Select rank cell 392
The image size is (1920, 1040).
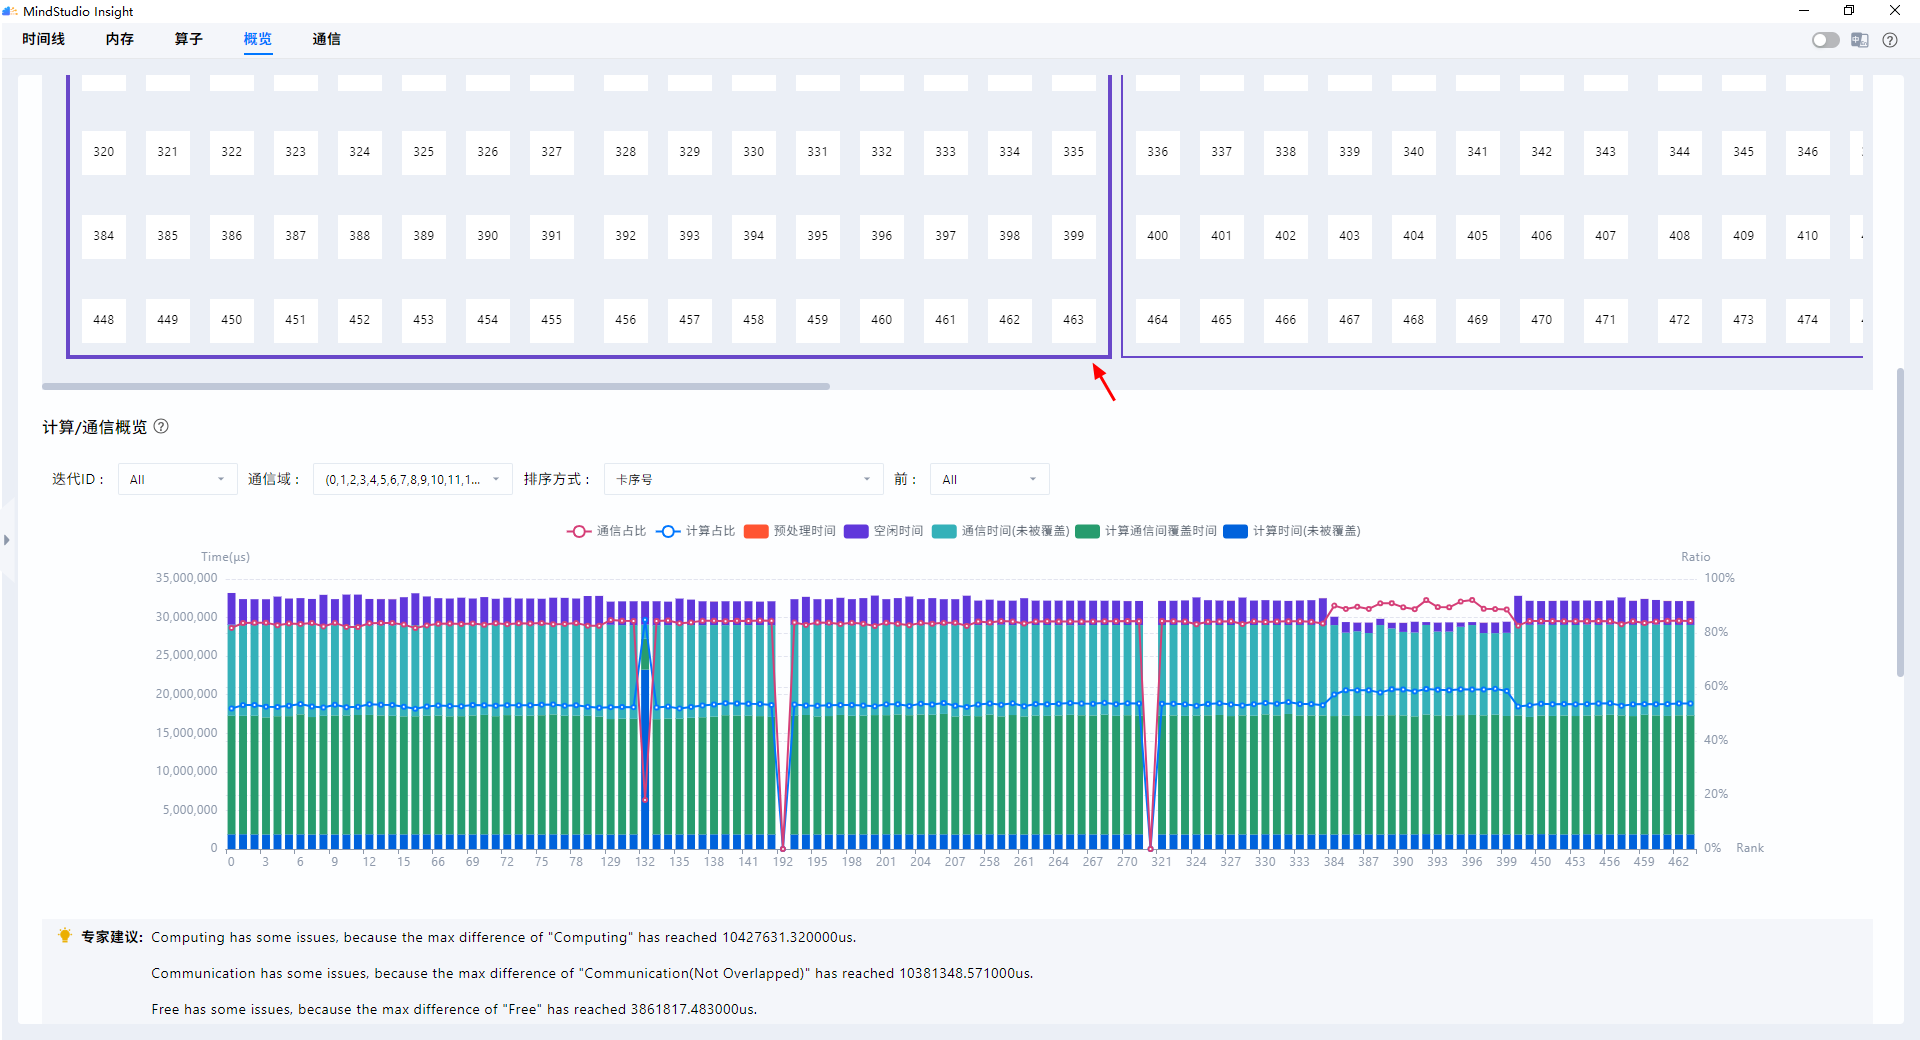[626, 236]
